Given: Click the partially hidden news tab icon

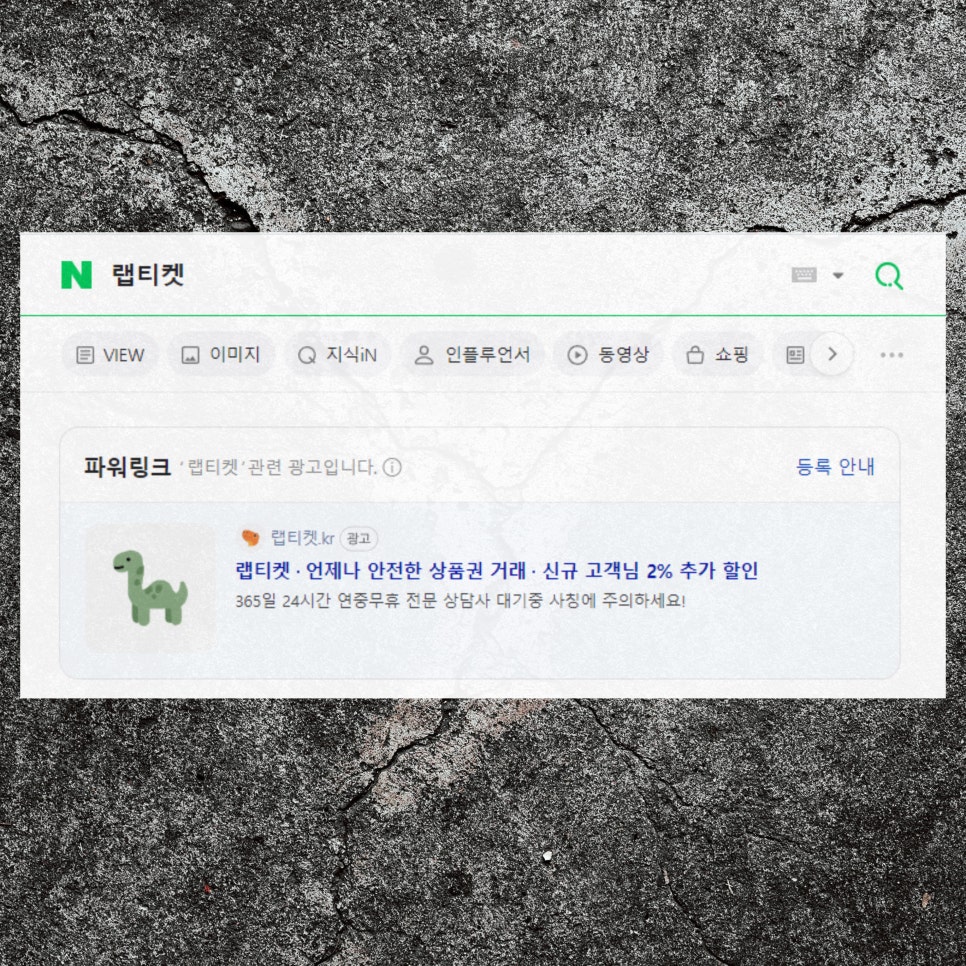Looking at the screenshot, I should [795, 355].
